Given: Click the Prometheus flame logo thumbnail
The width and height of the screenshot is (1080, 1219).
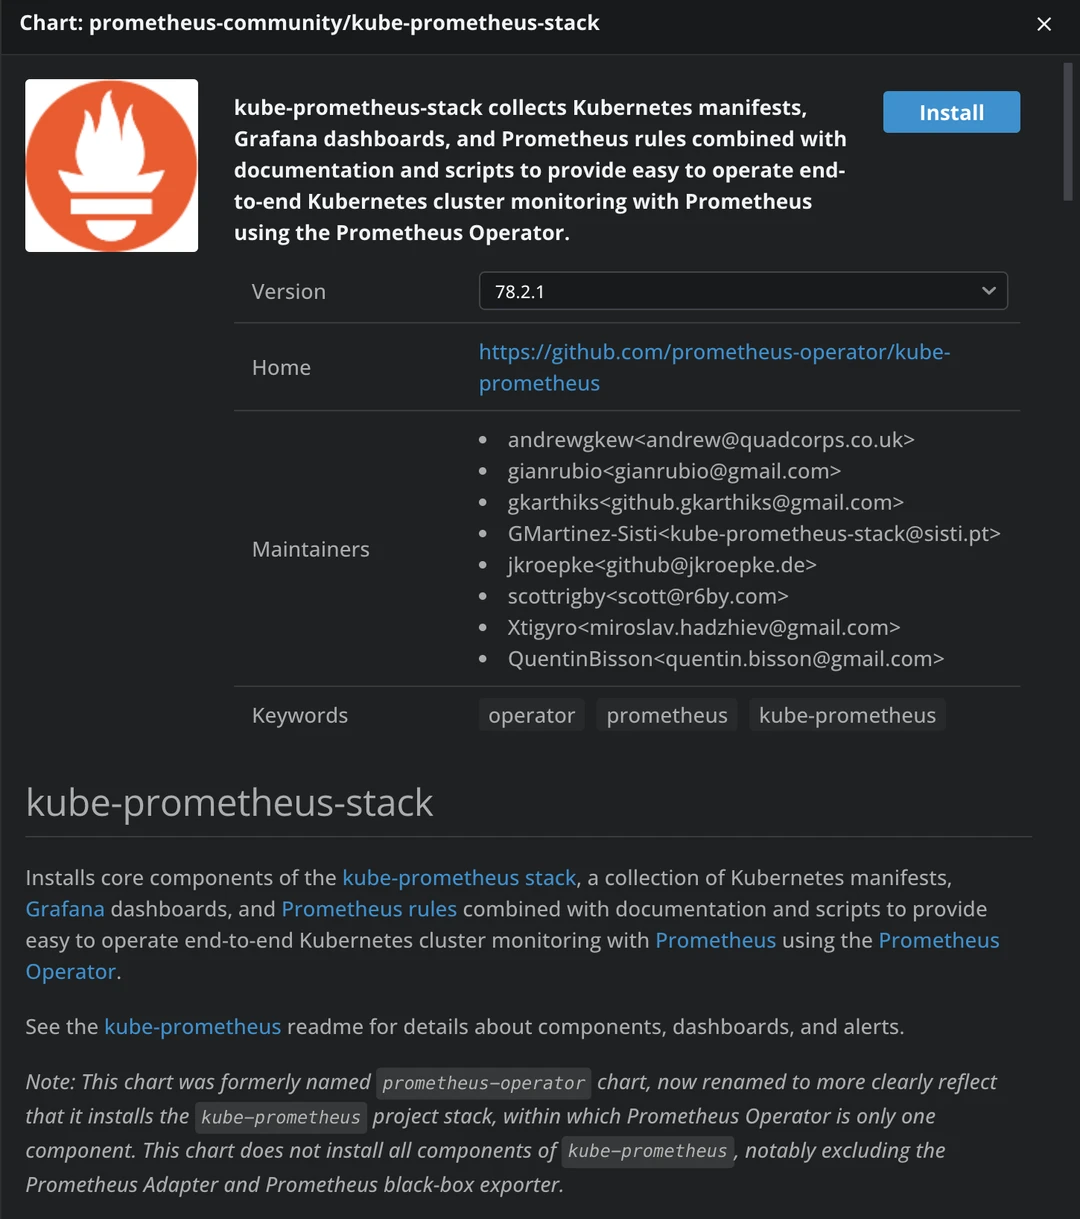Looking at the screenshot, I should (x=111, y=165).
